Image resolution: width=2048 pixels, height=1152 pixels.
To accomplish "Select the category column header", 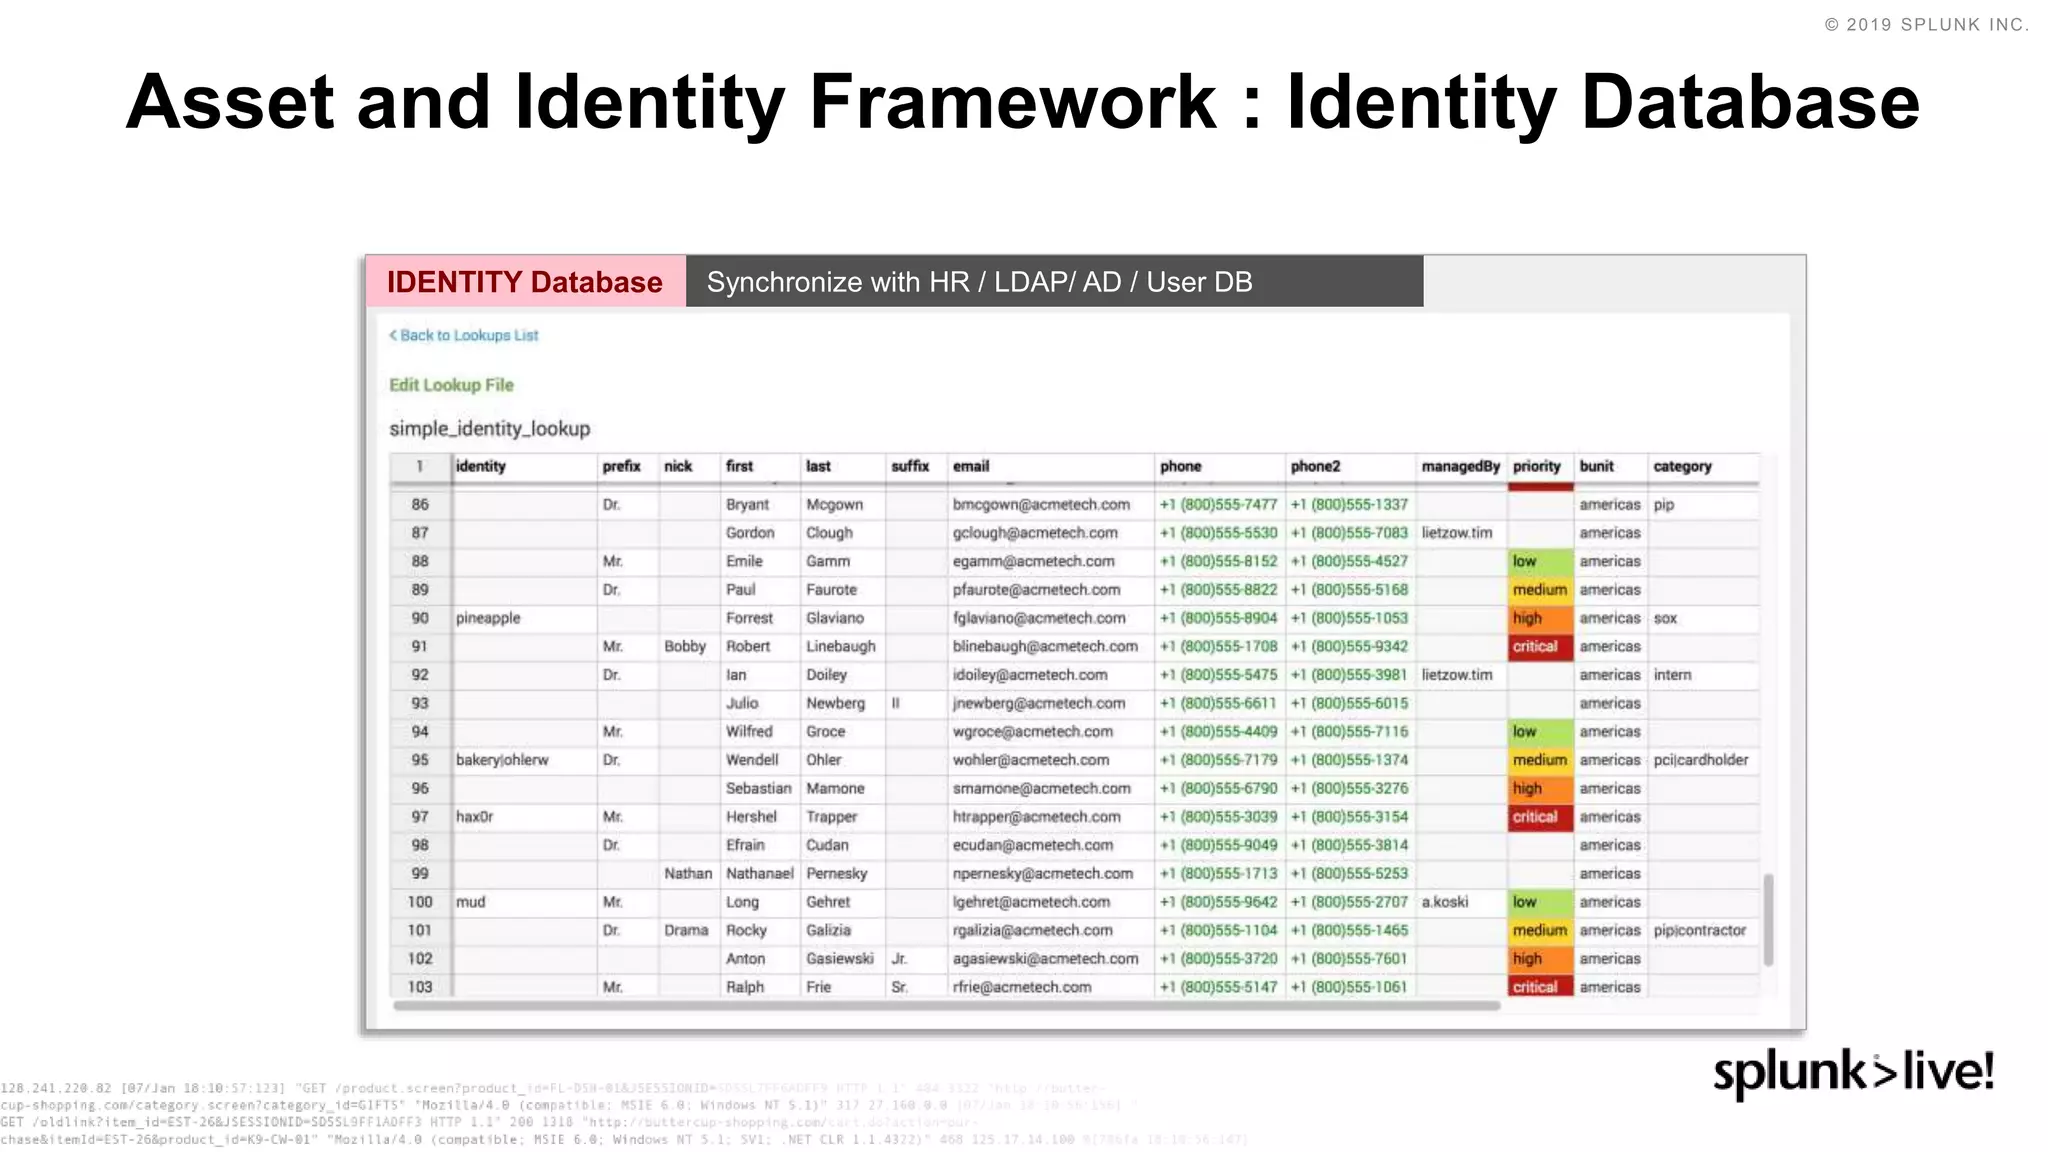I will [1703, 466].
